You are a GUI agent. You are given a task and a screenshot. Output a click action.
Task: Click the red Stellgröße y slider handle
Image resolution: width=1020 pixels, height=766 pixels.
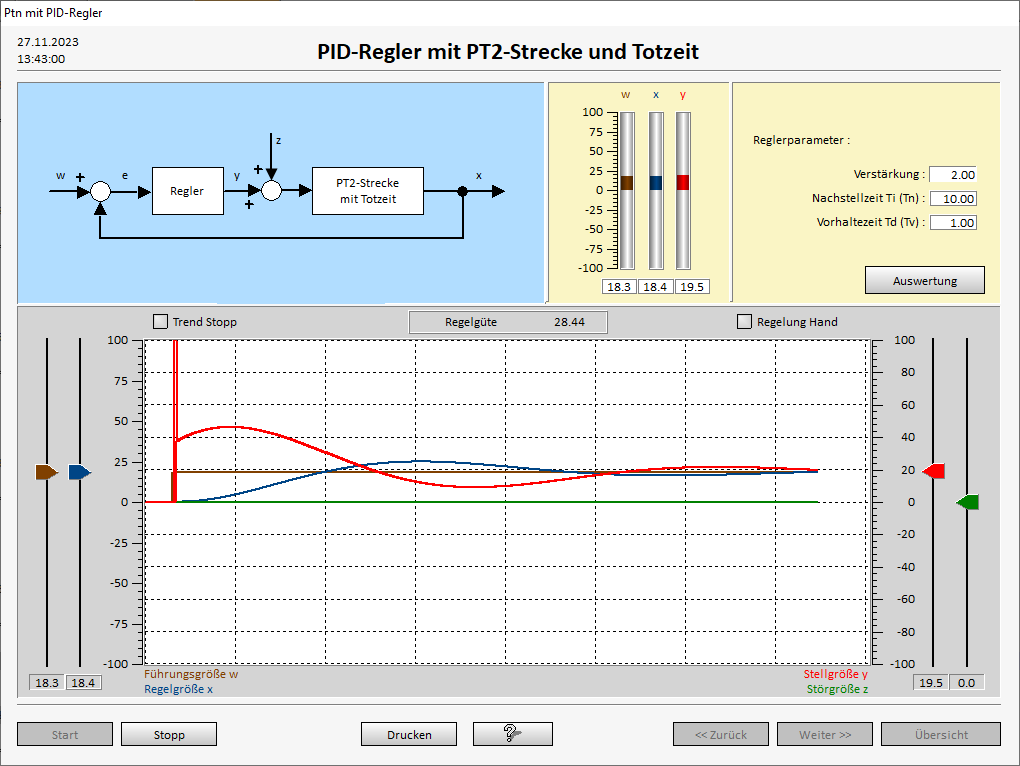934,471
